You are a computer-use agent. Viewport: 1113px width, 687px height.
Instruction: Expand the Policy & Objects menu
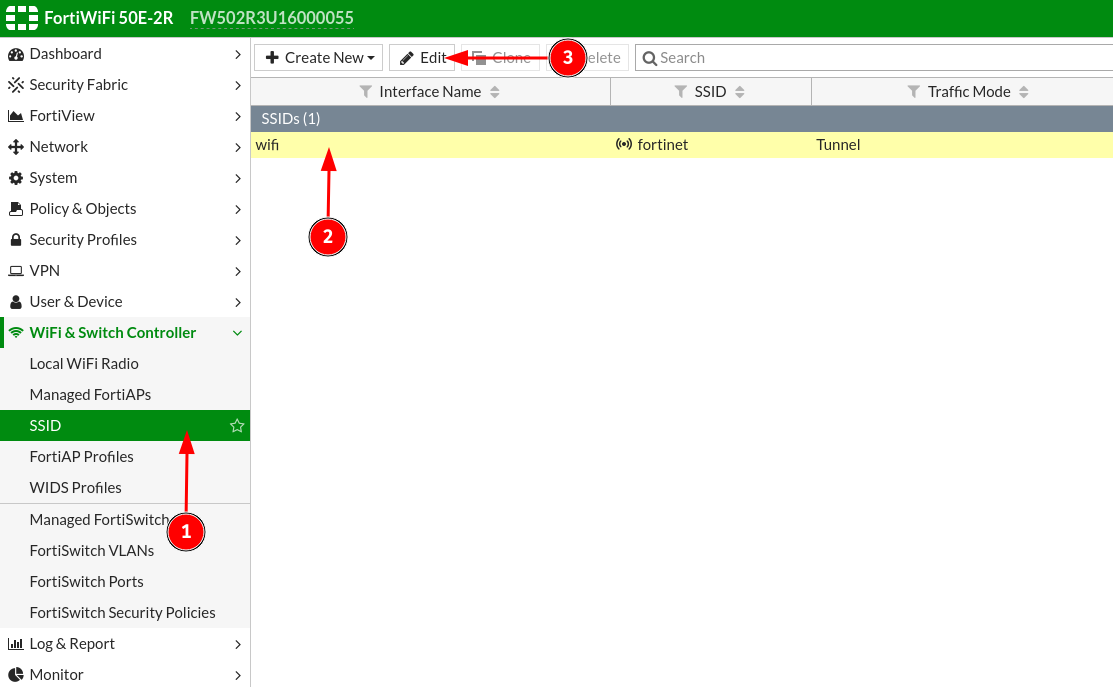coord(237,209)
